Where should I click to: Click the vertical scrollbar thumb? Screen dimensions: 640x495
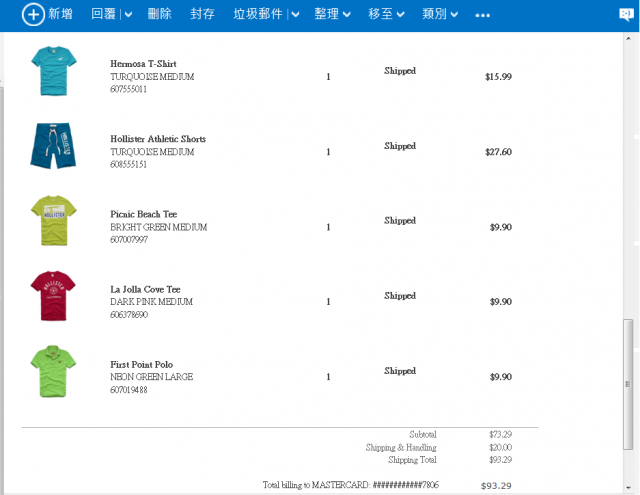click(x=628, y=384)
